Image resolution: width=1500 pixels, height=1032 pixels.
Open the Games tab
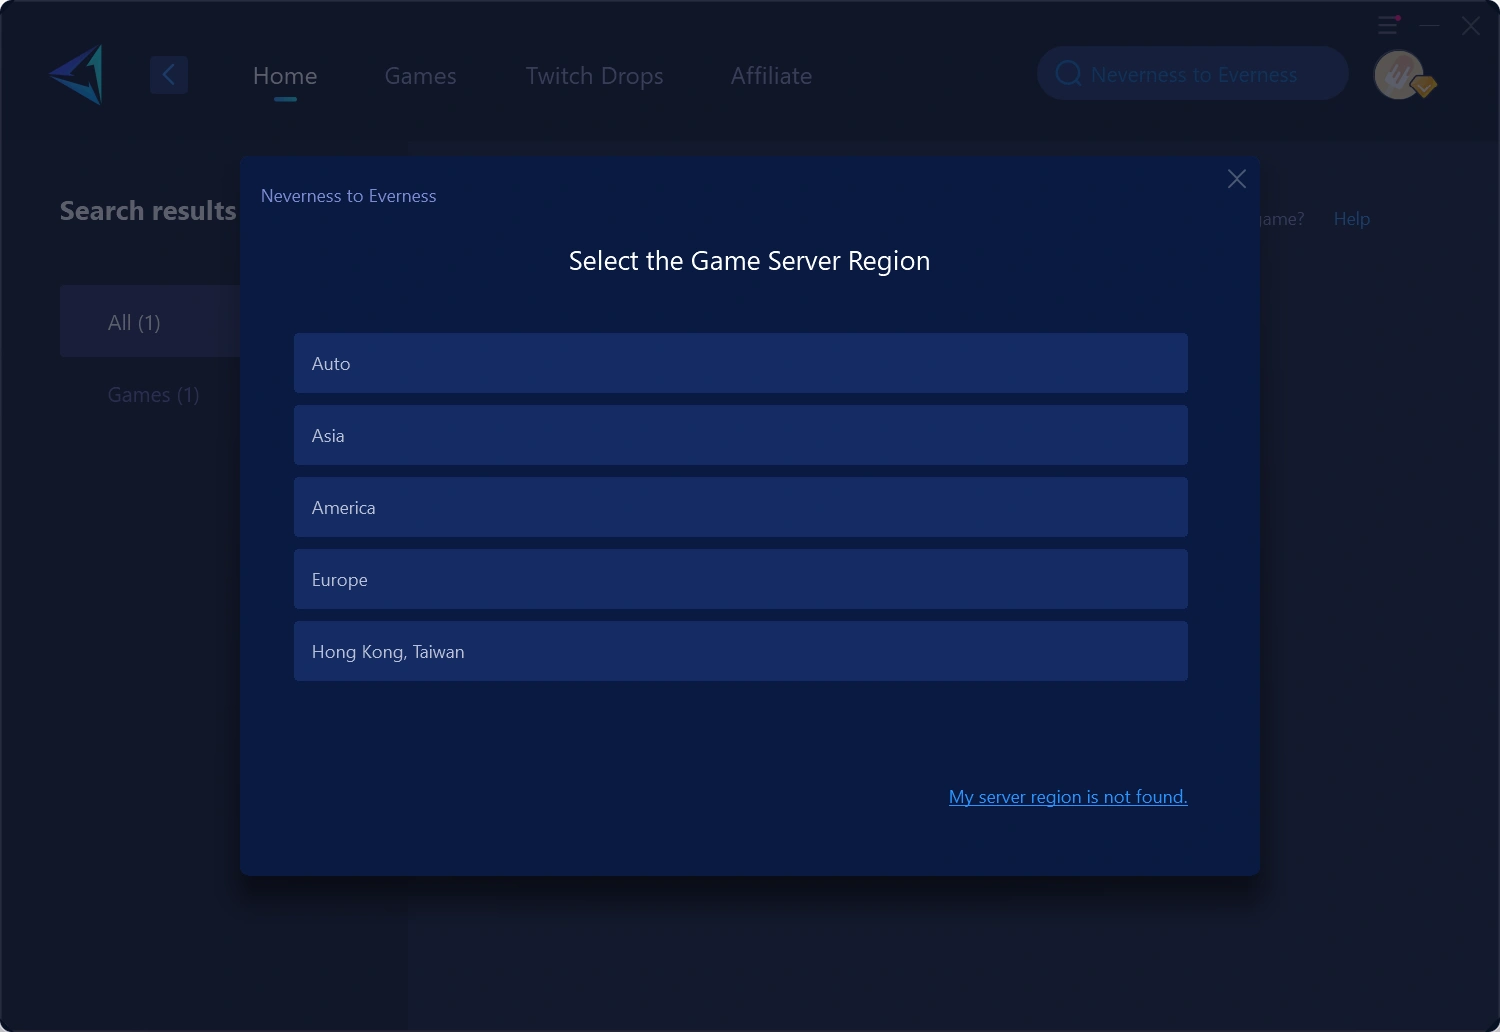[420, 76]
